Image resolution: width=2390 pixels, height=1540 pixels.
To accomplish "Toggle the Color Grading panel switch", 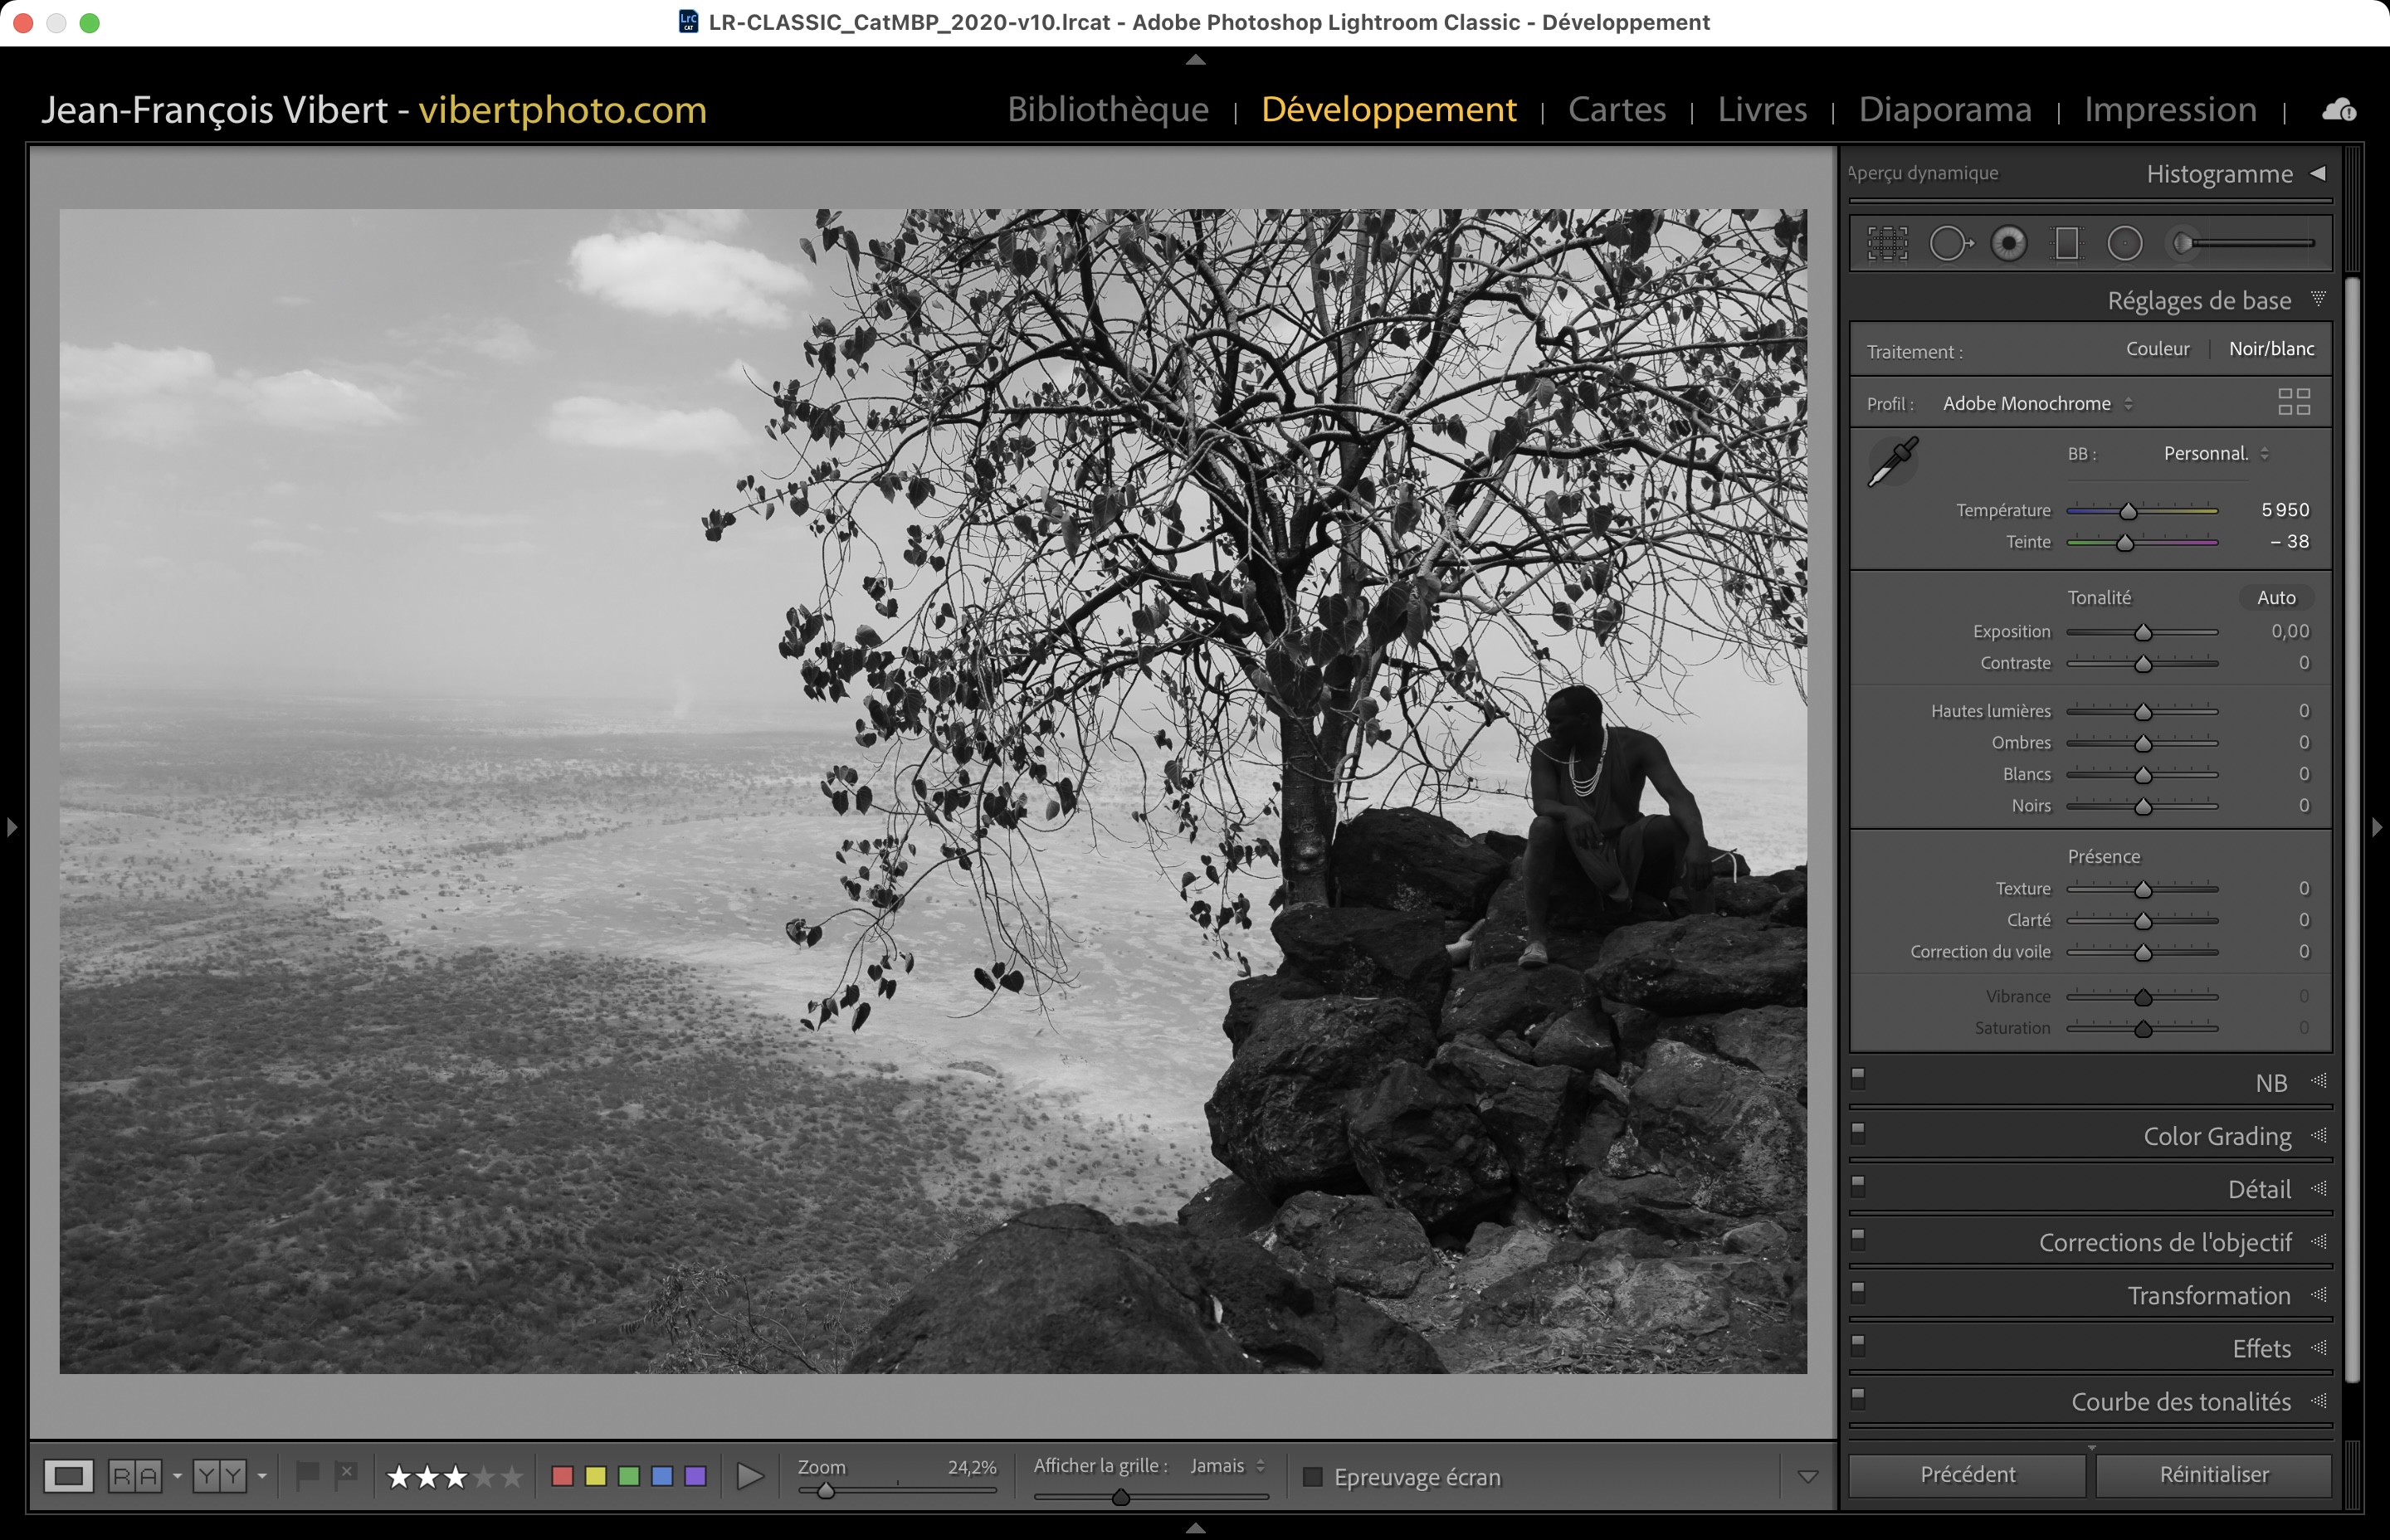I will 1858,1132.
